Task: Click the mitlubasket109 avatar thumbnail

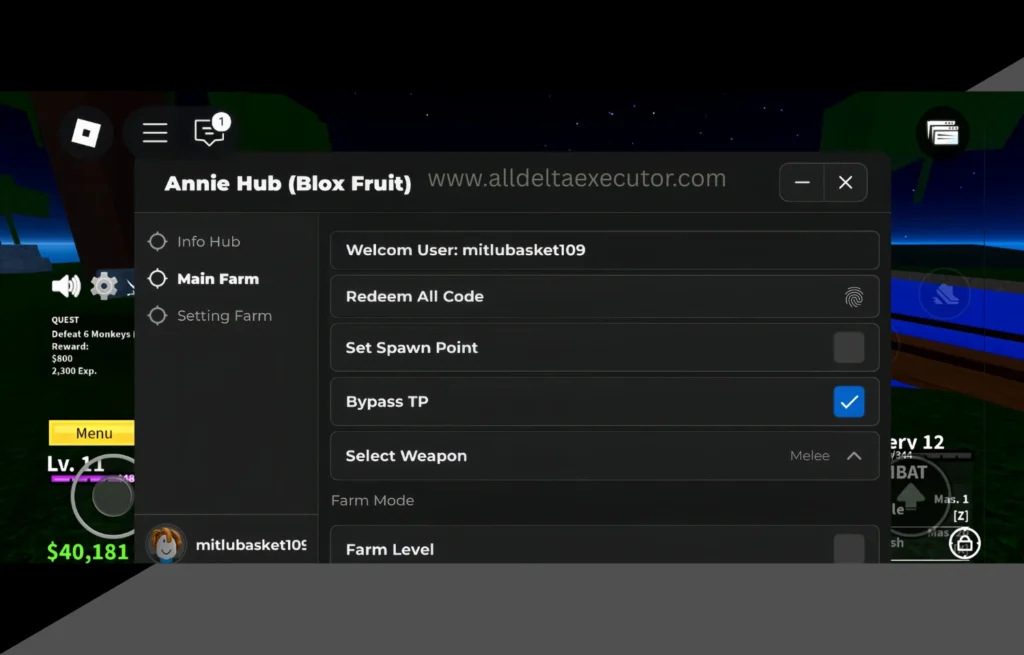Action: click(x=166, y=545)
